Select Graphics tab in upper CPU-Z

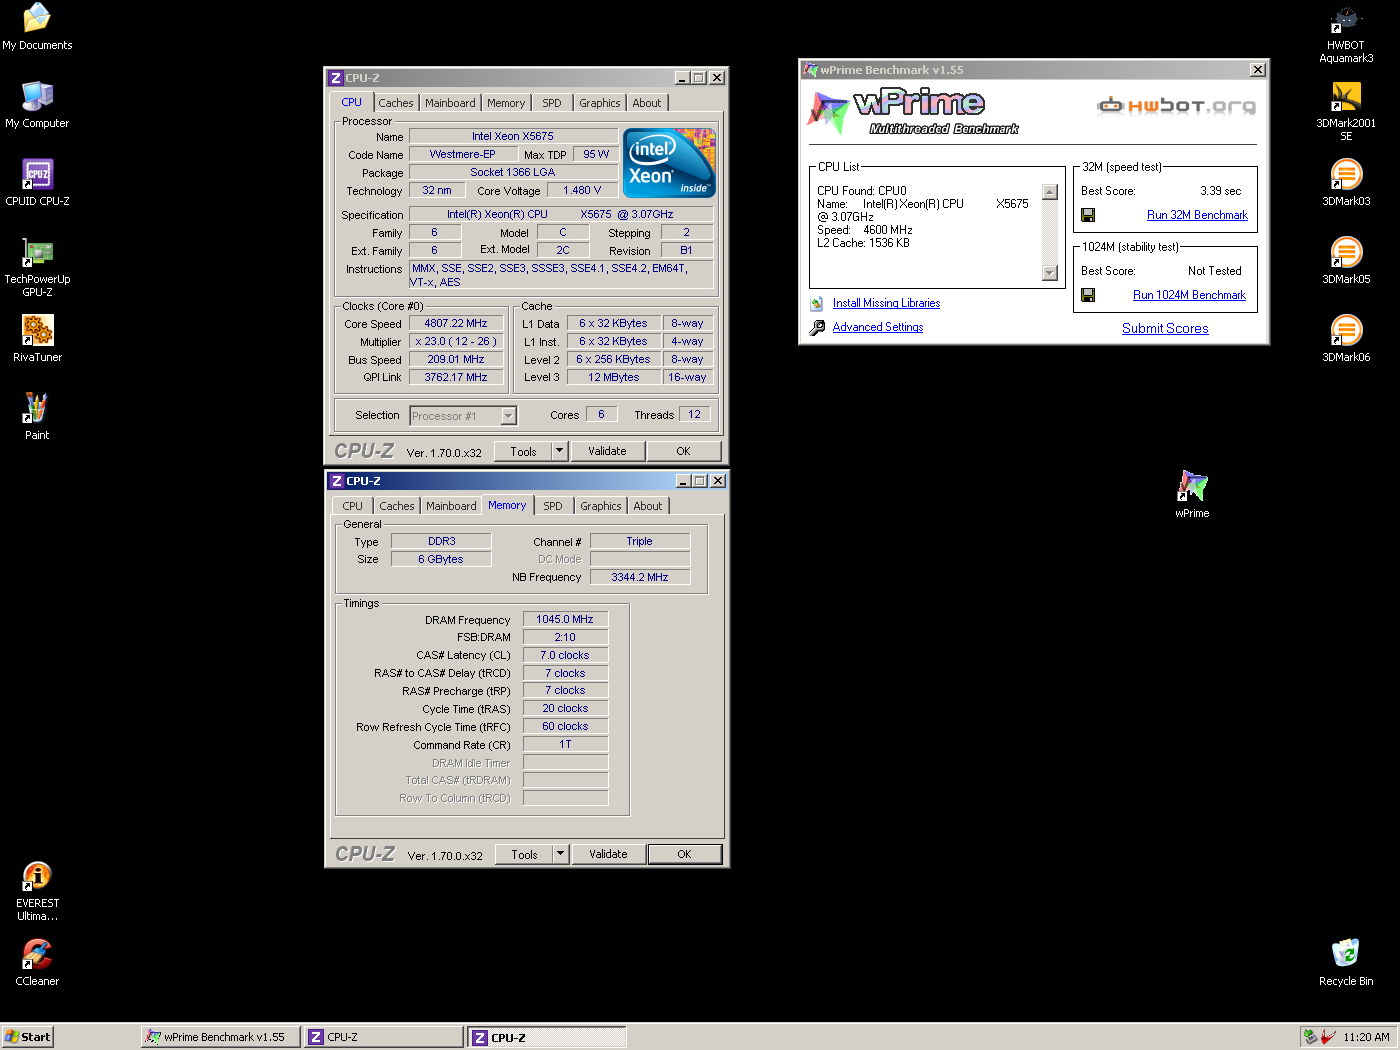coord(600,103)
